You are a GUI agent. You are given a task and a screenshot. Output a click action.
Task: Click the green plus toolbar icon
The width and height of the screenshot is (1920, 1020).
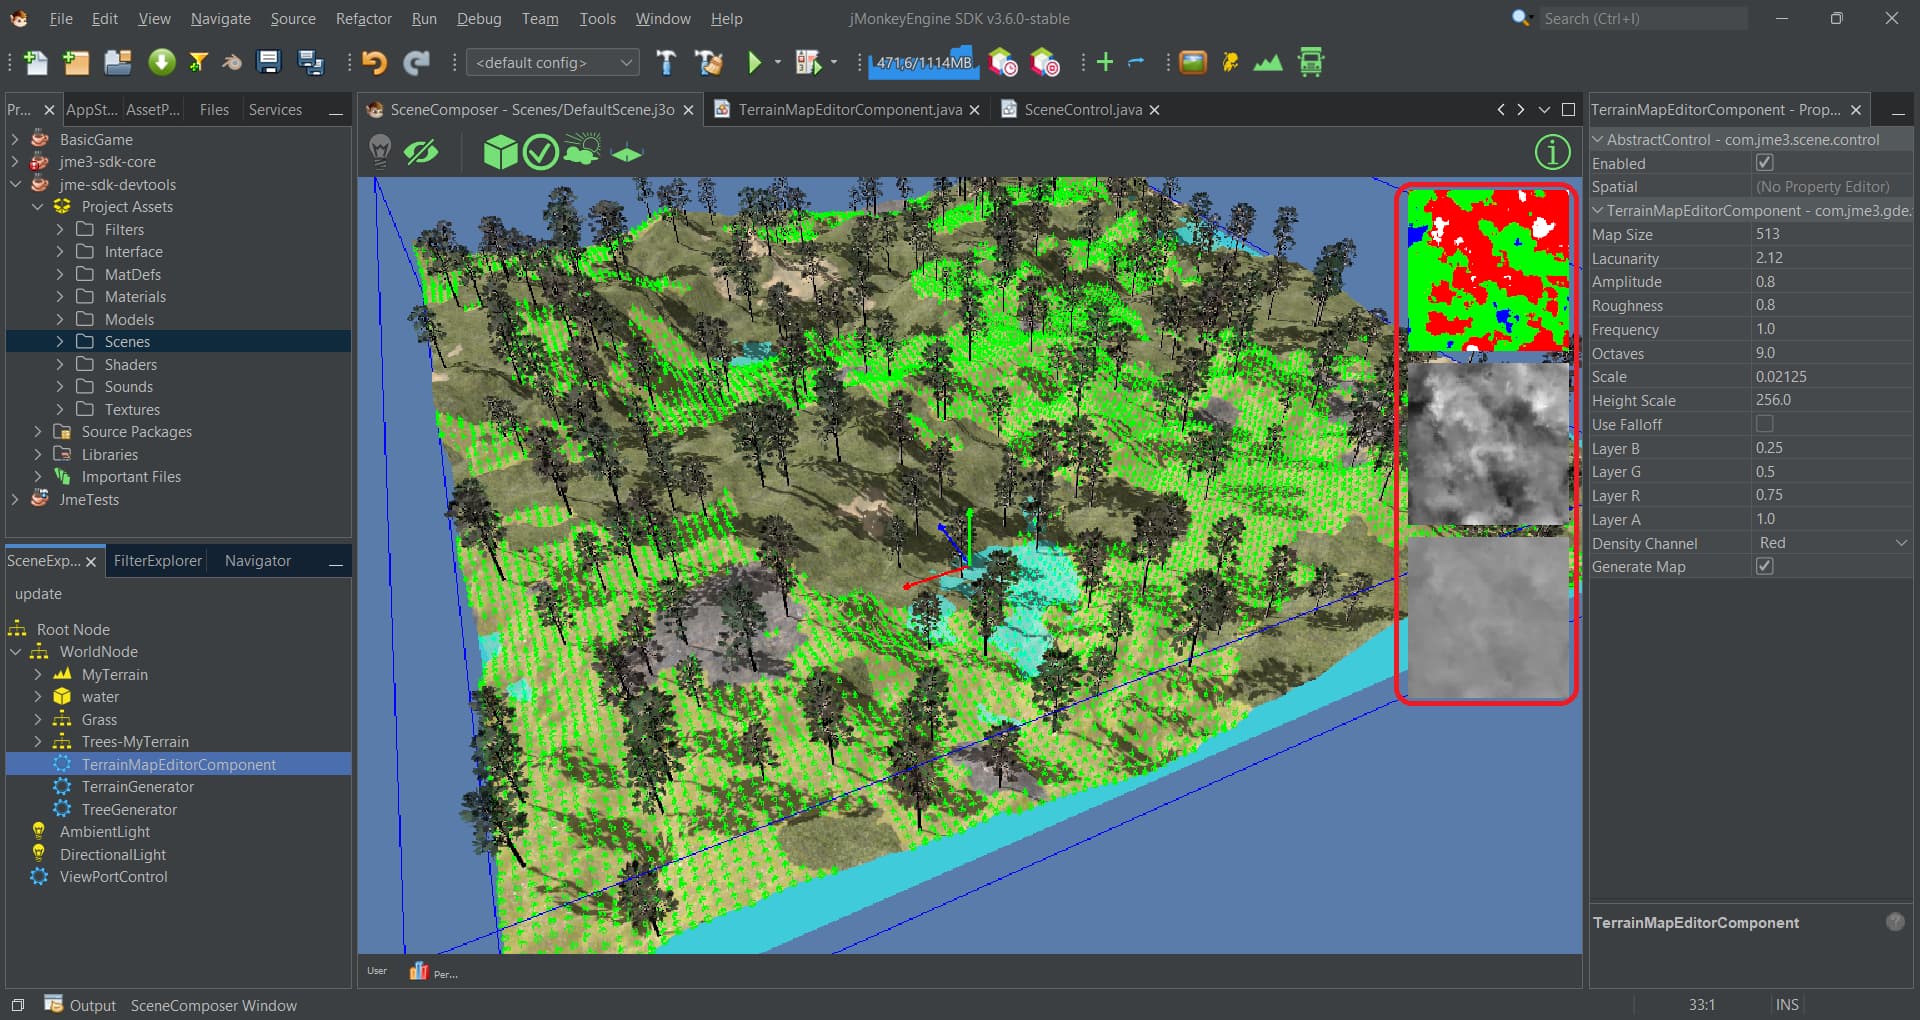pyautogui.click(x=1105, y=63)
